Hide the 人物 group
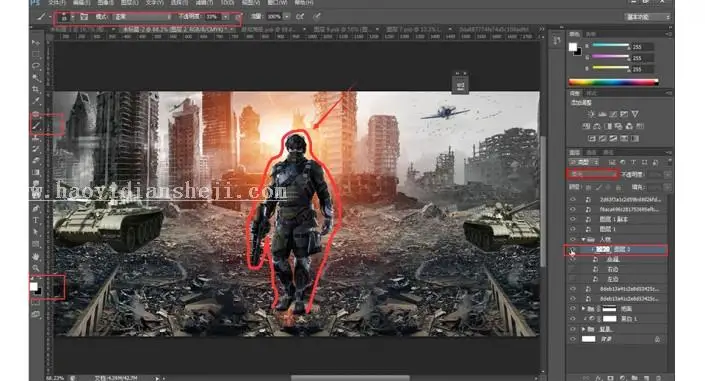 click(573, 239)
